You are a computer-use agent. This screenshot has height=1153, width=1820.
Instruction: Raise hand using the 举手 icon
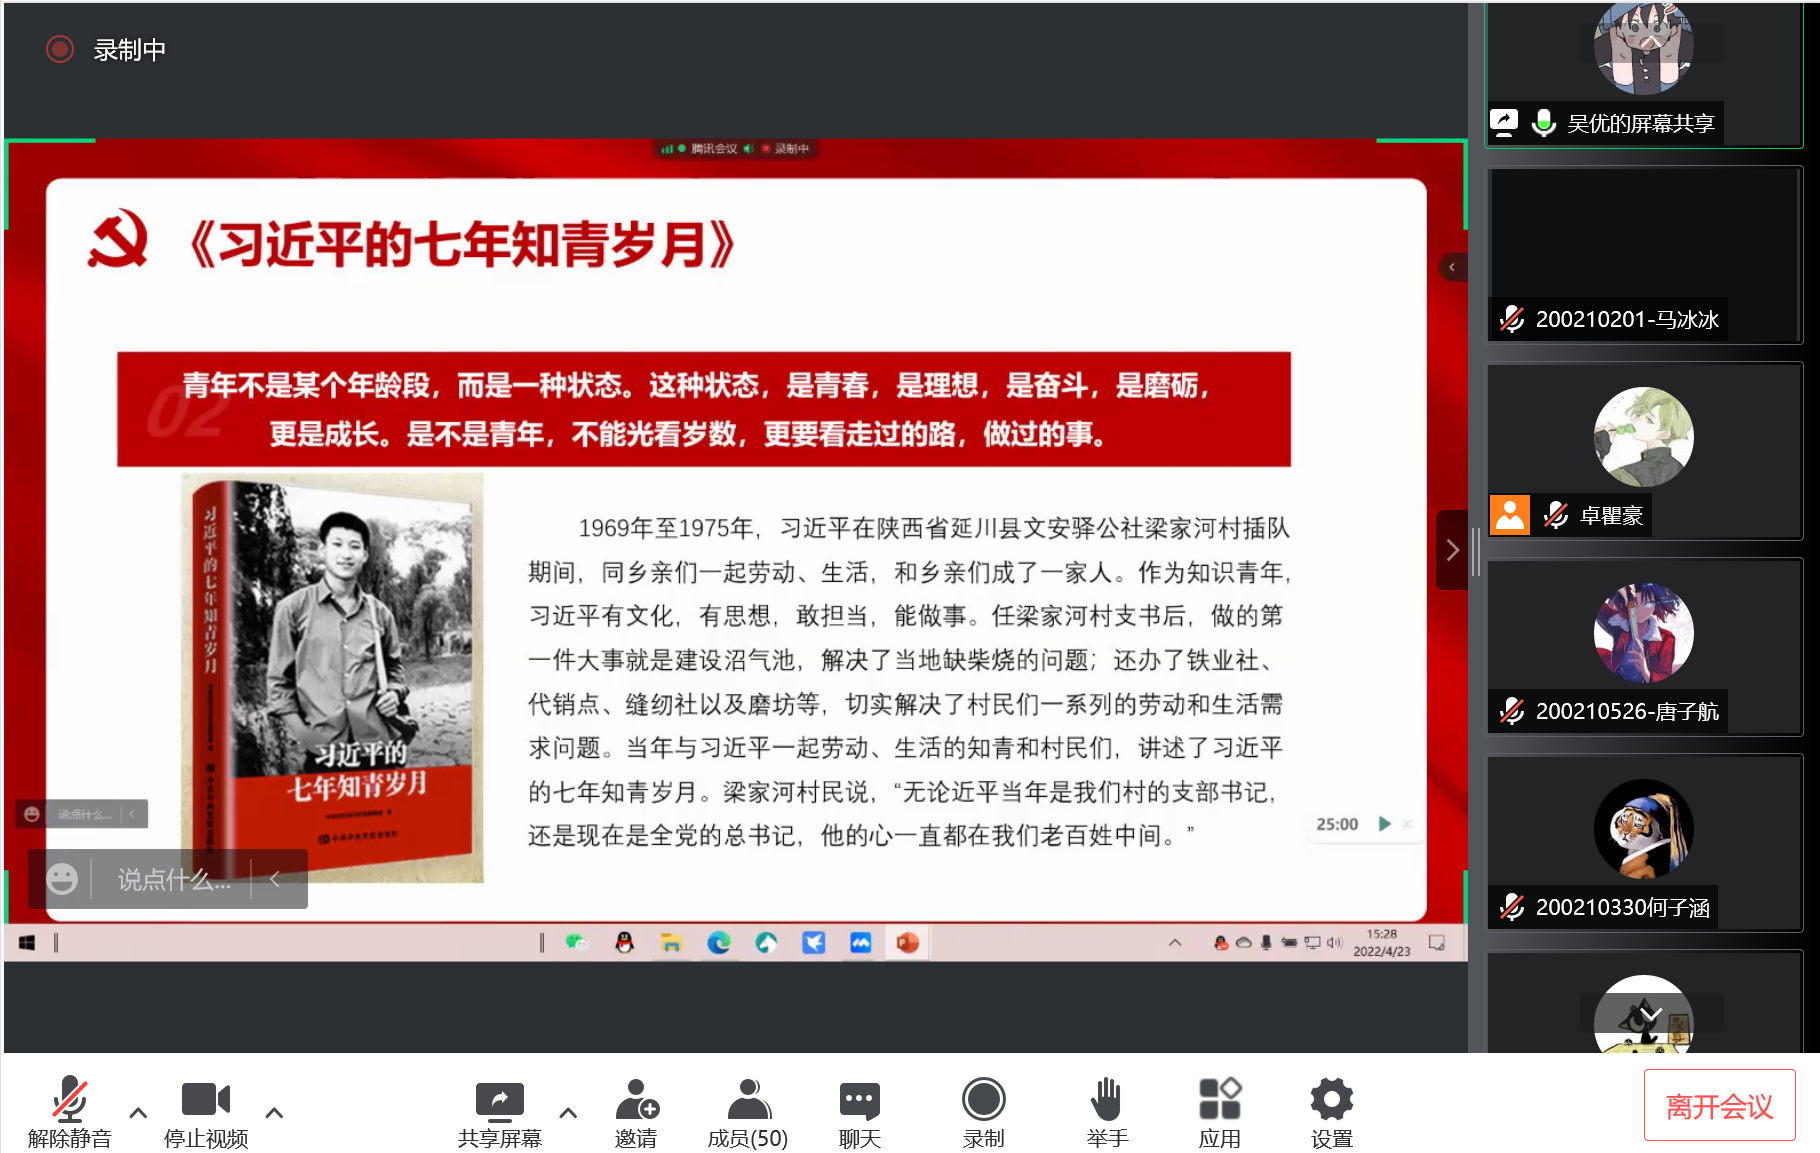1106,1098
